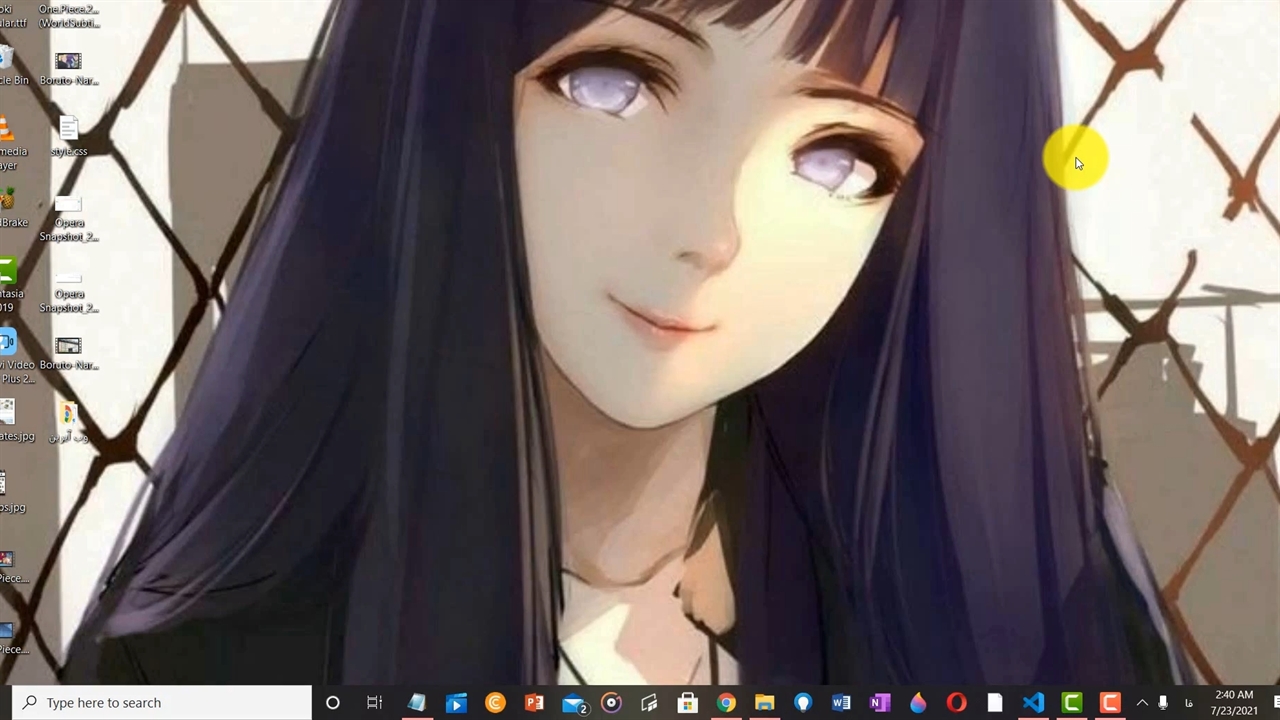
Task: Open Google Chrome from the taskbar
Action: click(726, 703)
